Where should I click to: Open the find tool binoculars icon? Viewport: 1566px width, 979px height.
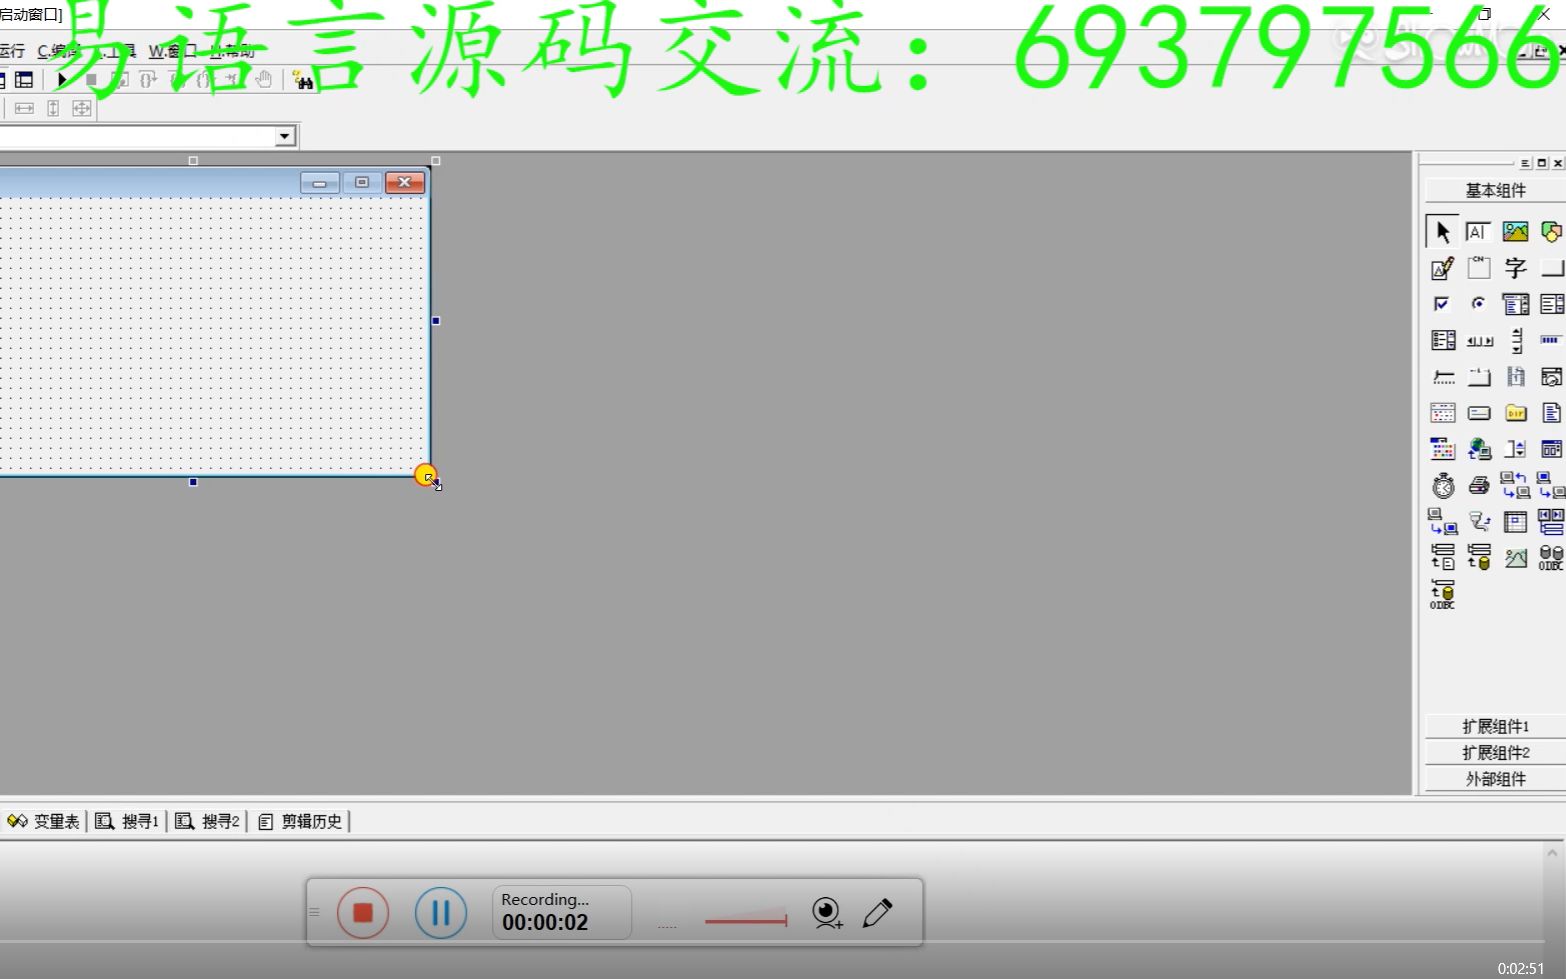tap(303, 80)
